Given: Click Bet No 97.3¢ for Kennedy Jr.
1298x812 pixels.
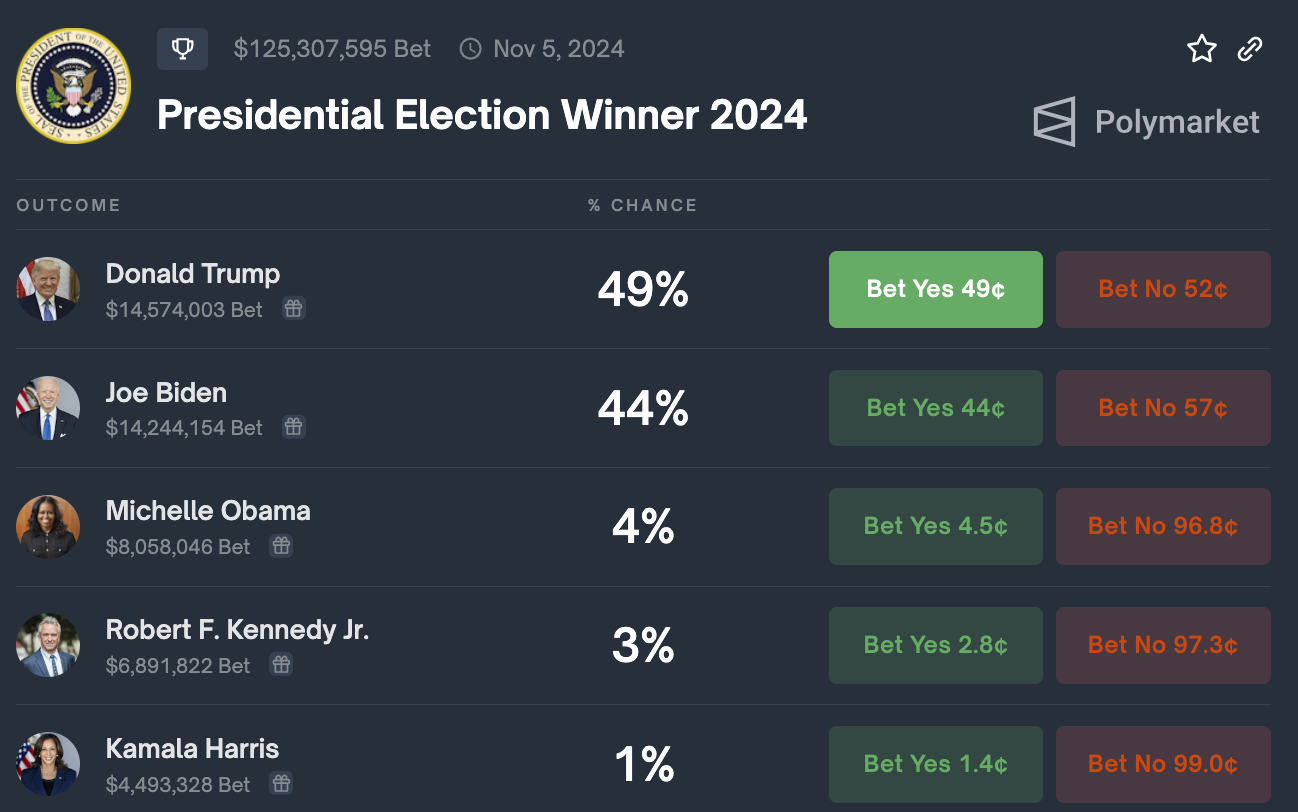Looking at the screenshot, I should pyautogui.click(x=1163, y=645).
